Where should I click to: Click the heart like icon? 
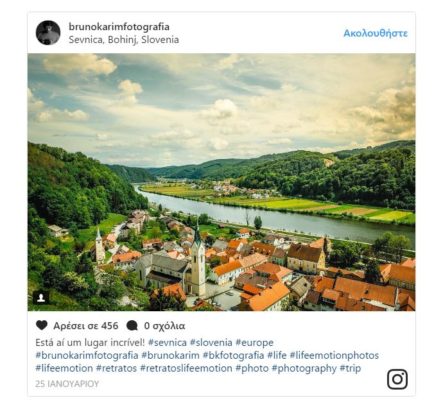[42, 325]
